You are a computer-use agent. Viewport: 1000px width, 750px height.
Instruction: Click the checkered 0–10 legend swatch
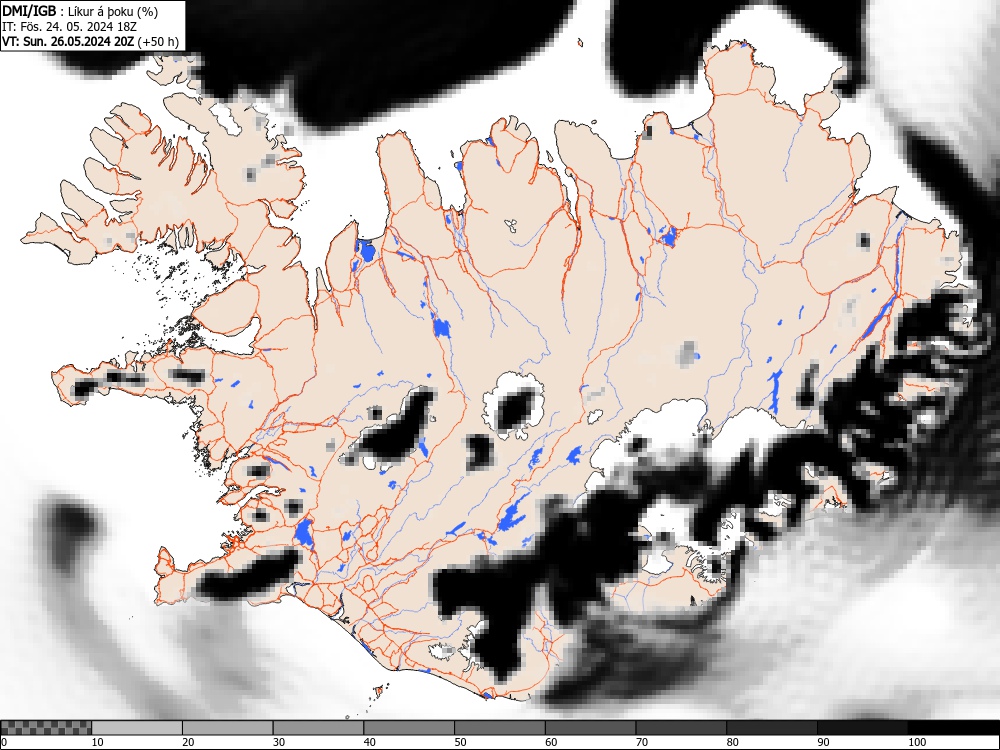click(47, 728)
